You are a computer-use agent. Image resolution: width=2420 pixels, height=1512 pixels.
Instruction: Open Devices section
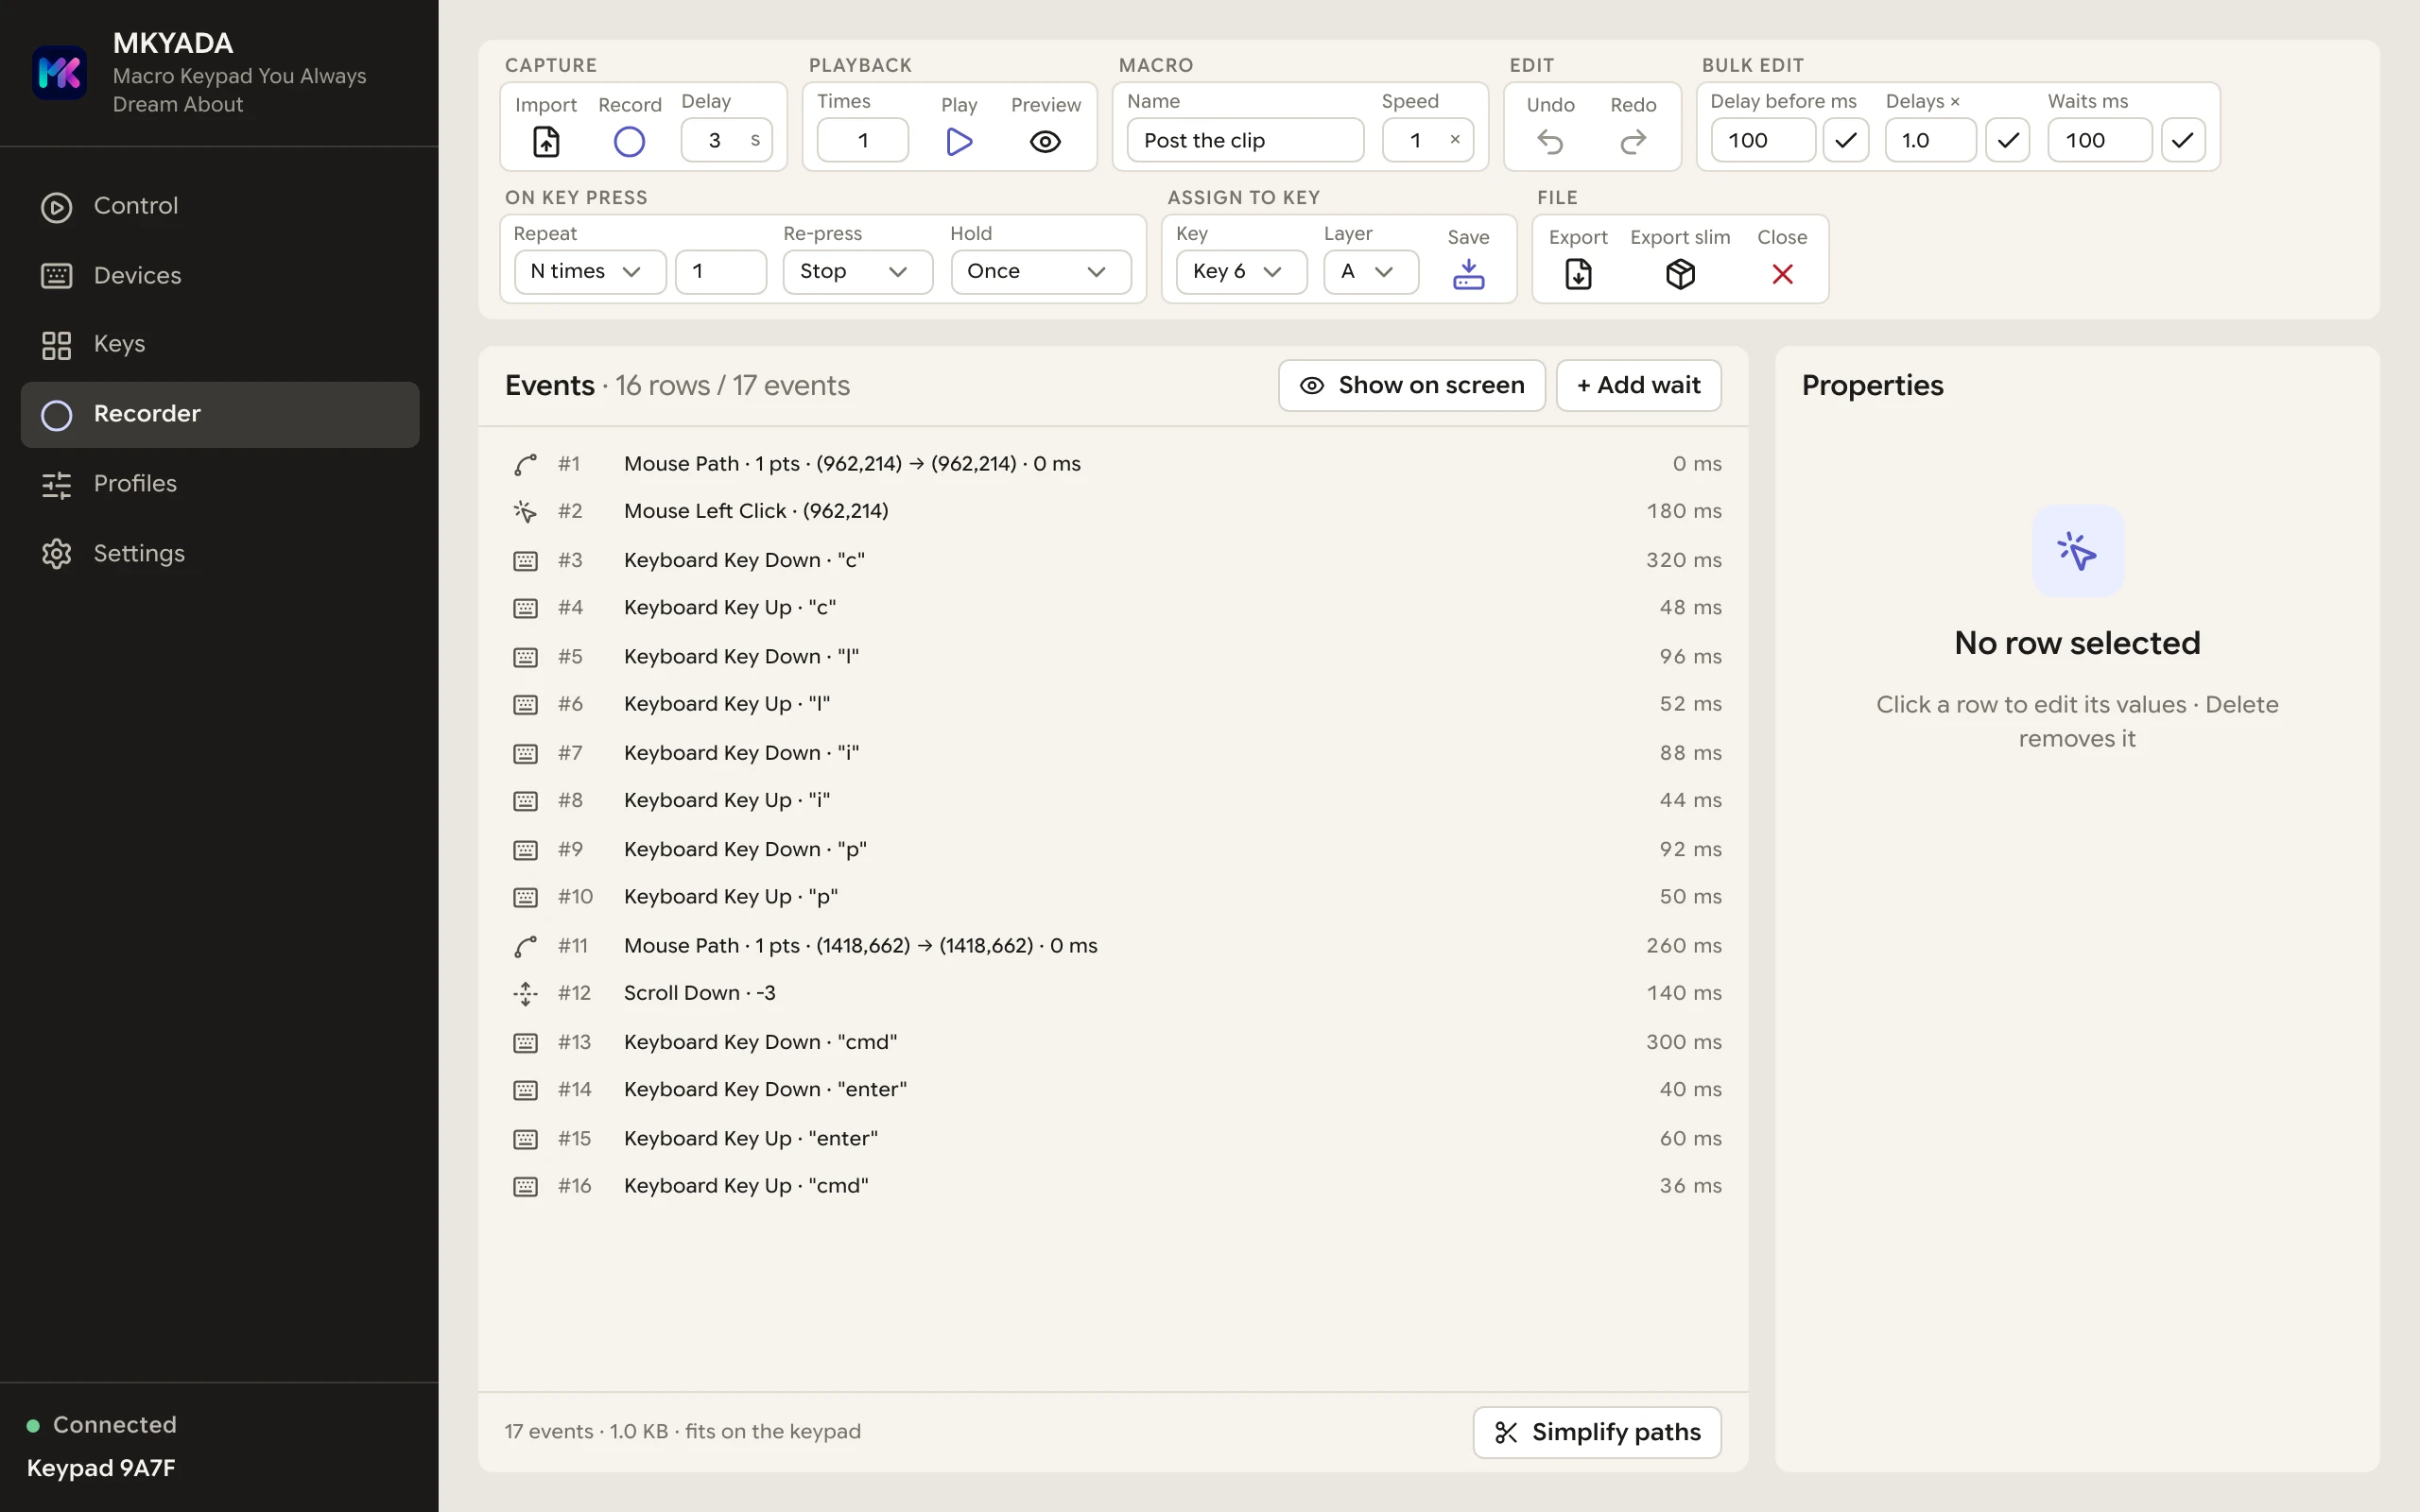point(220,276)
